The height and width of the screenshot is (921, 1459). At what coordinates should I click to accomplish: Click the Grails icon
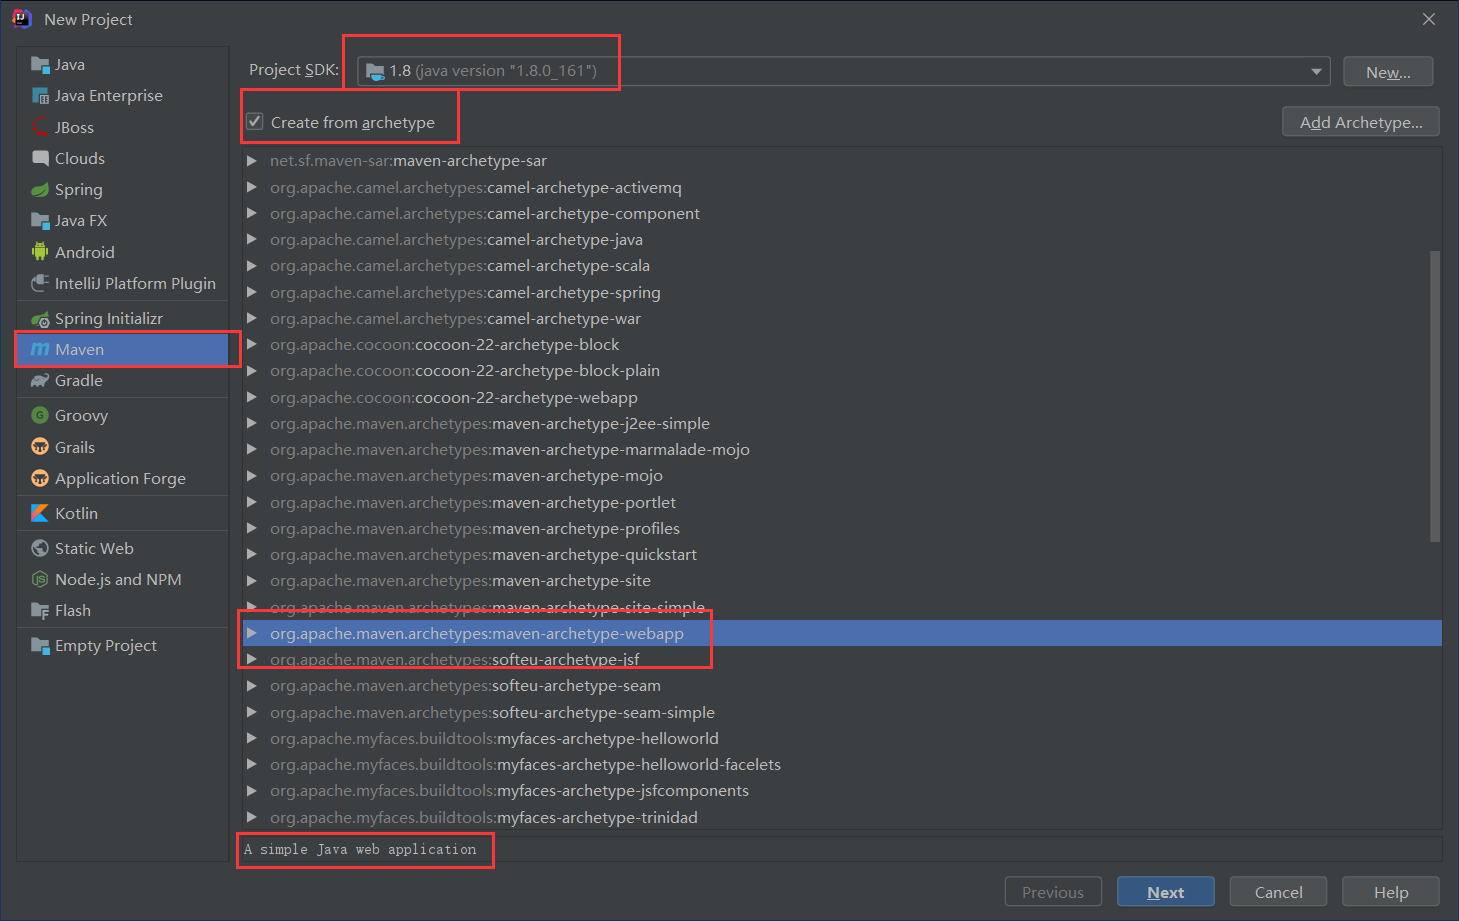point(40,447)
